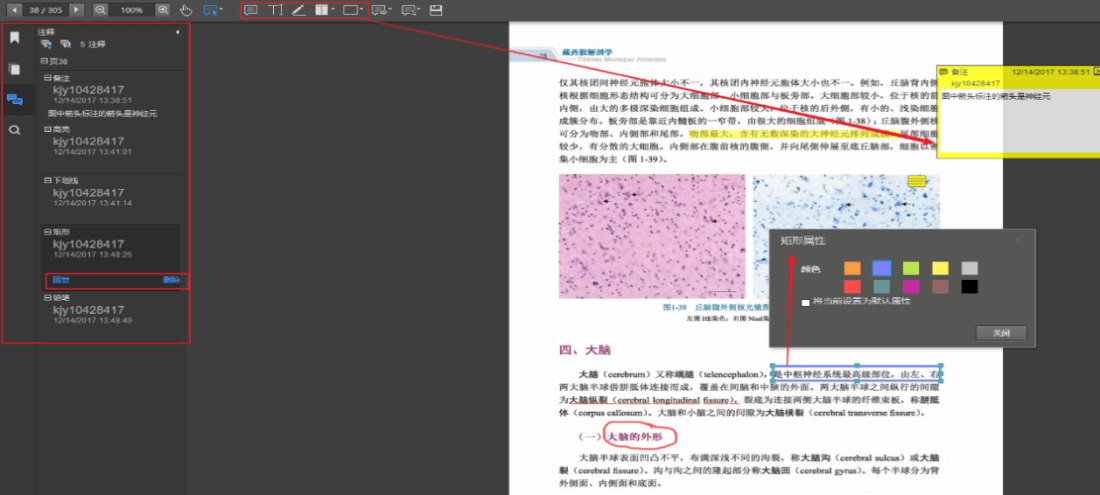The height and width of the screenshot is (495, 1100).
Task: Collapse the 页38 annotation group
Action: (x=43, y=61)
